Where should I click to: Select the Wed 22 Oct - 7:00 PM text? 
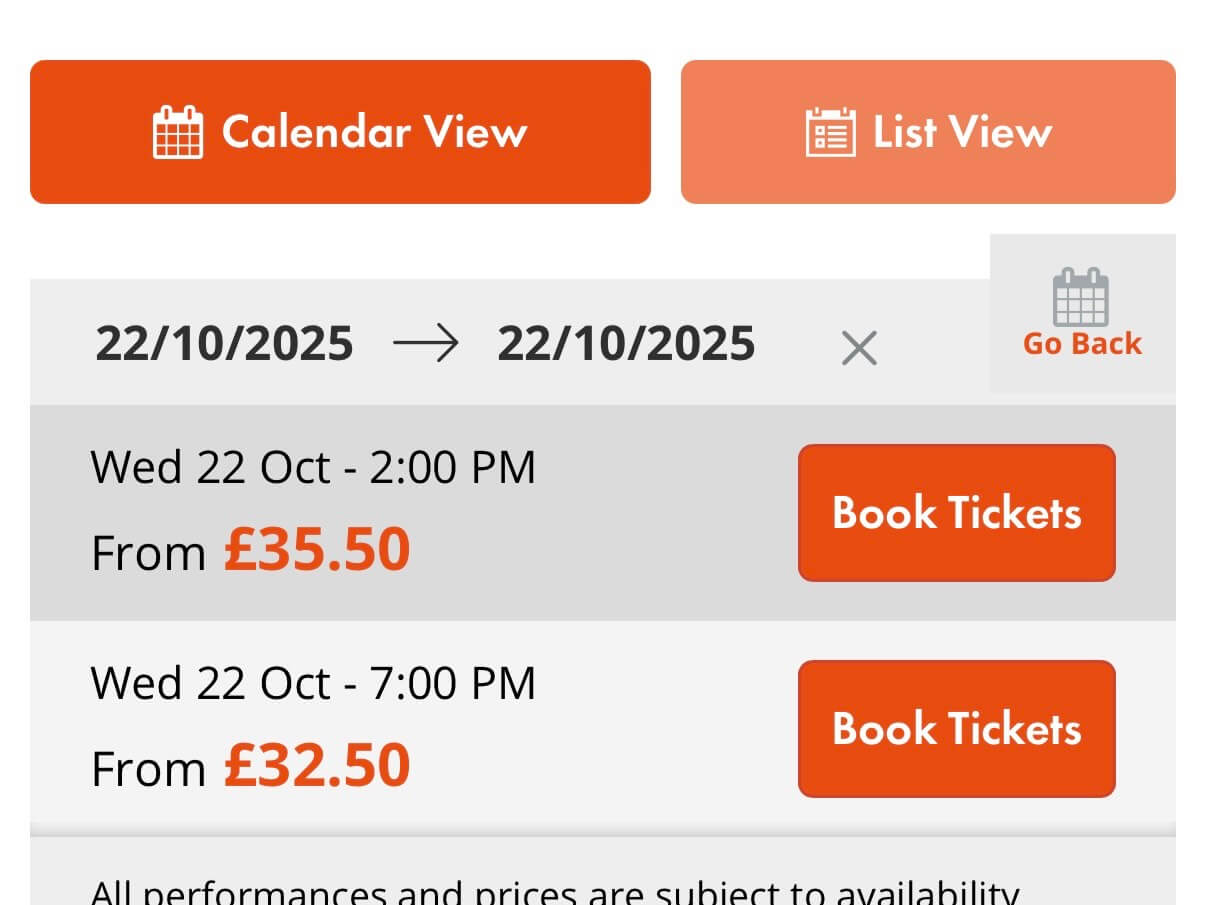point(313,684)
